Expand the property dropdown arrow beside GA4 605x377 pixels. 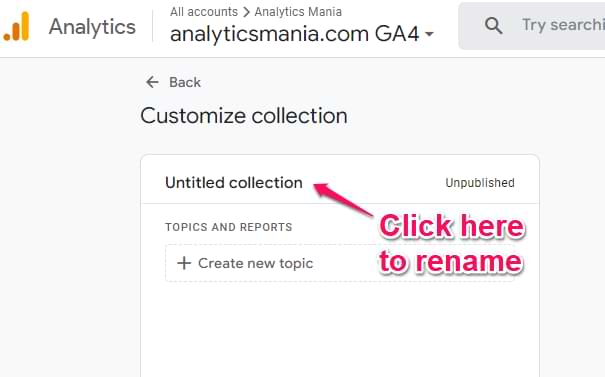pyautogui.click(x=429, y=34)
